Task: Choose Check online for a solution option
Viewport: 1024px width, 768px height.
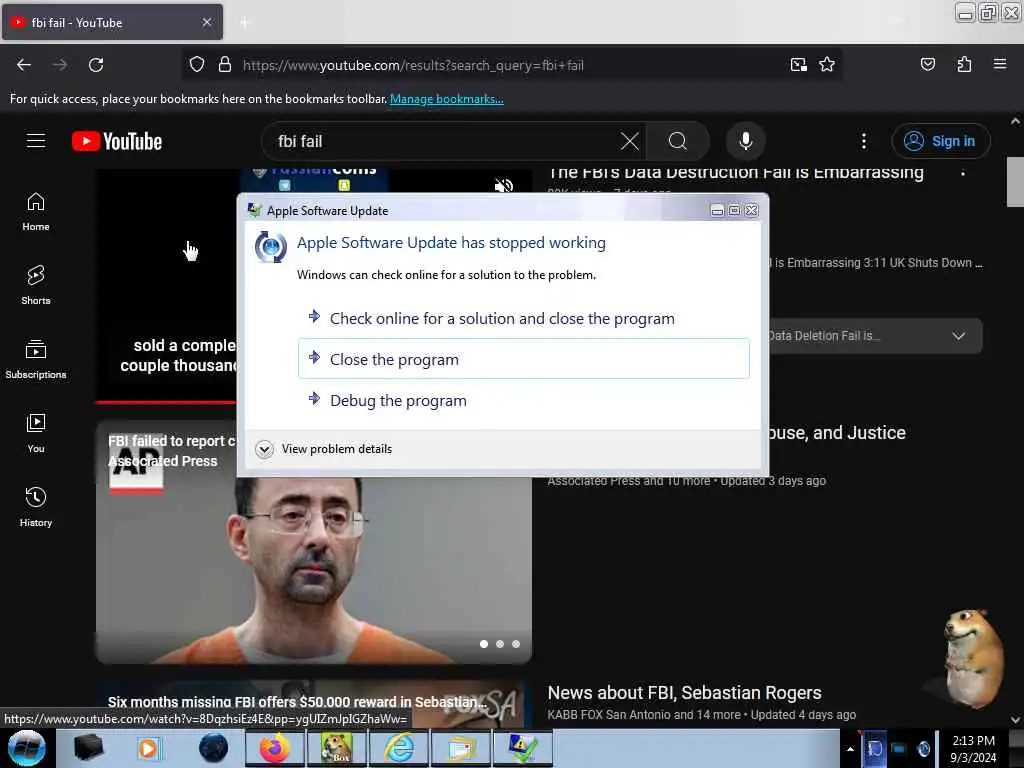Action: pos(524,318)
